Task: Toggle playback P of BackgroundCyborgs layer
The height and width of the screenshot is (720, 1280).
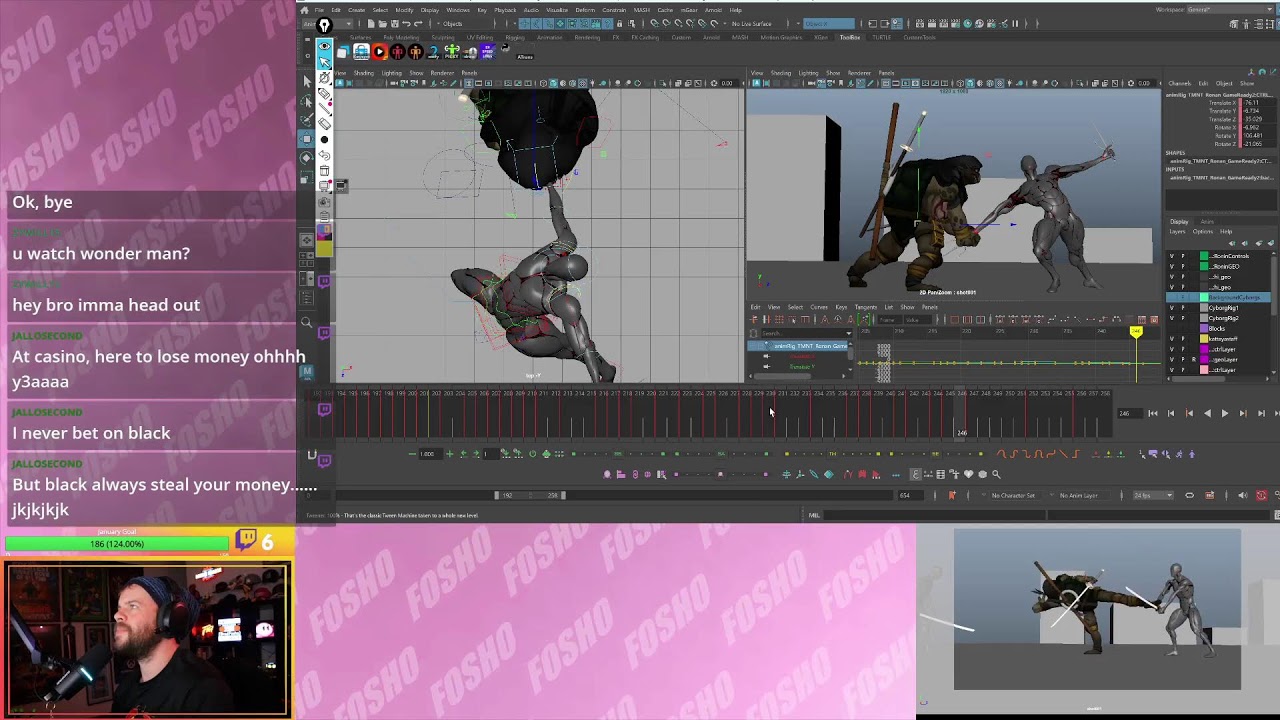Action: (x=1183, y=297)
